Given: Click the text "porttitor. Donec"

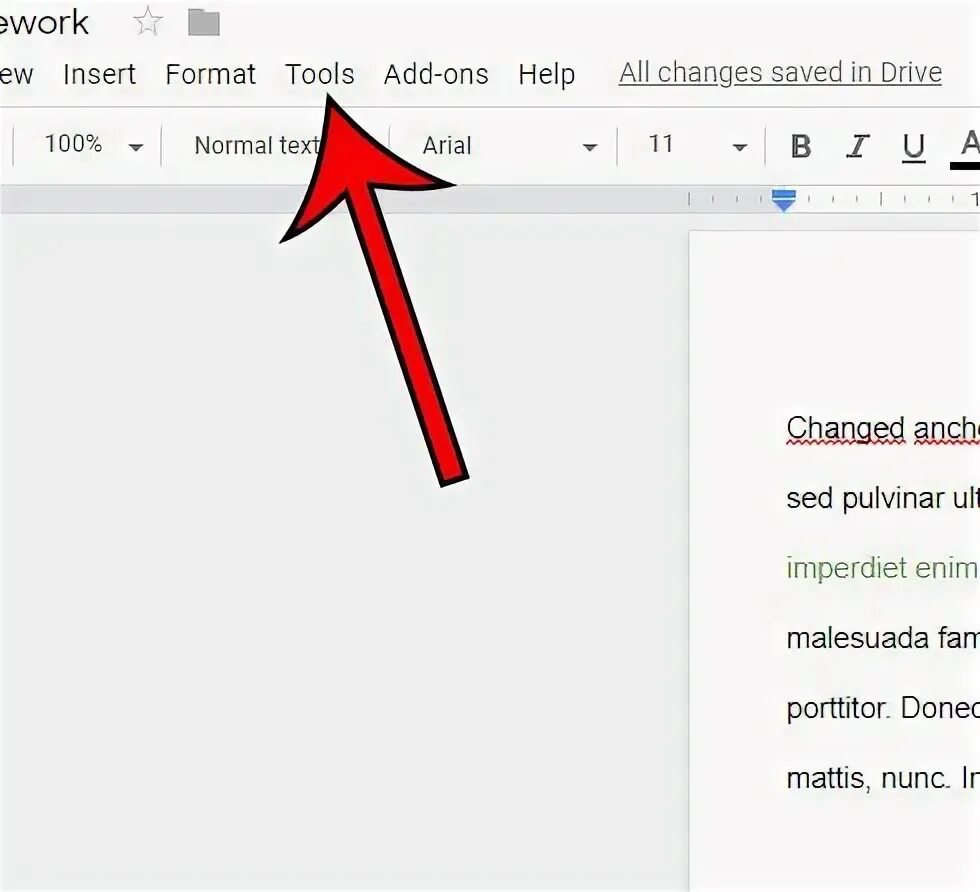Looking at the screenshot, I should [x=882, y=709].
